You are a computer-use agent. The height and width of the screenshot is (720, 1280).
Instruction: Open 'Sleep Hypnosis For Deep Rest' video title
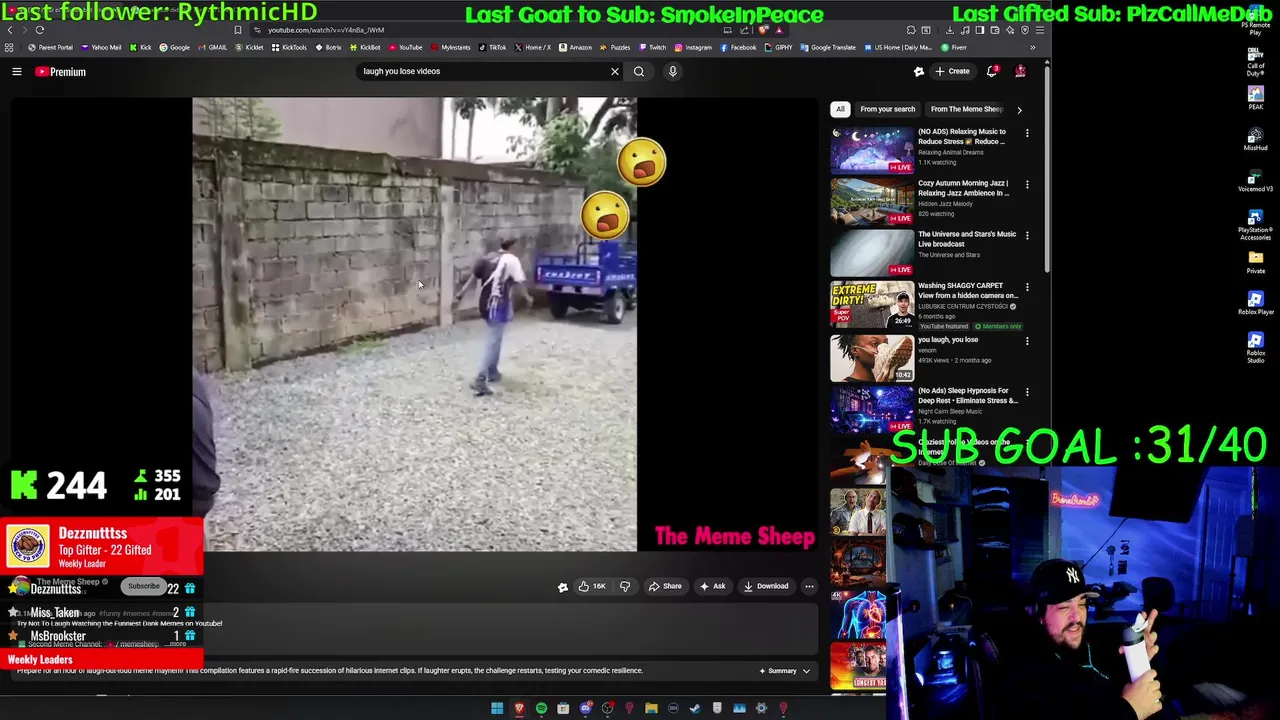click(x=967, y=396)
